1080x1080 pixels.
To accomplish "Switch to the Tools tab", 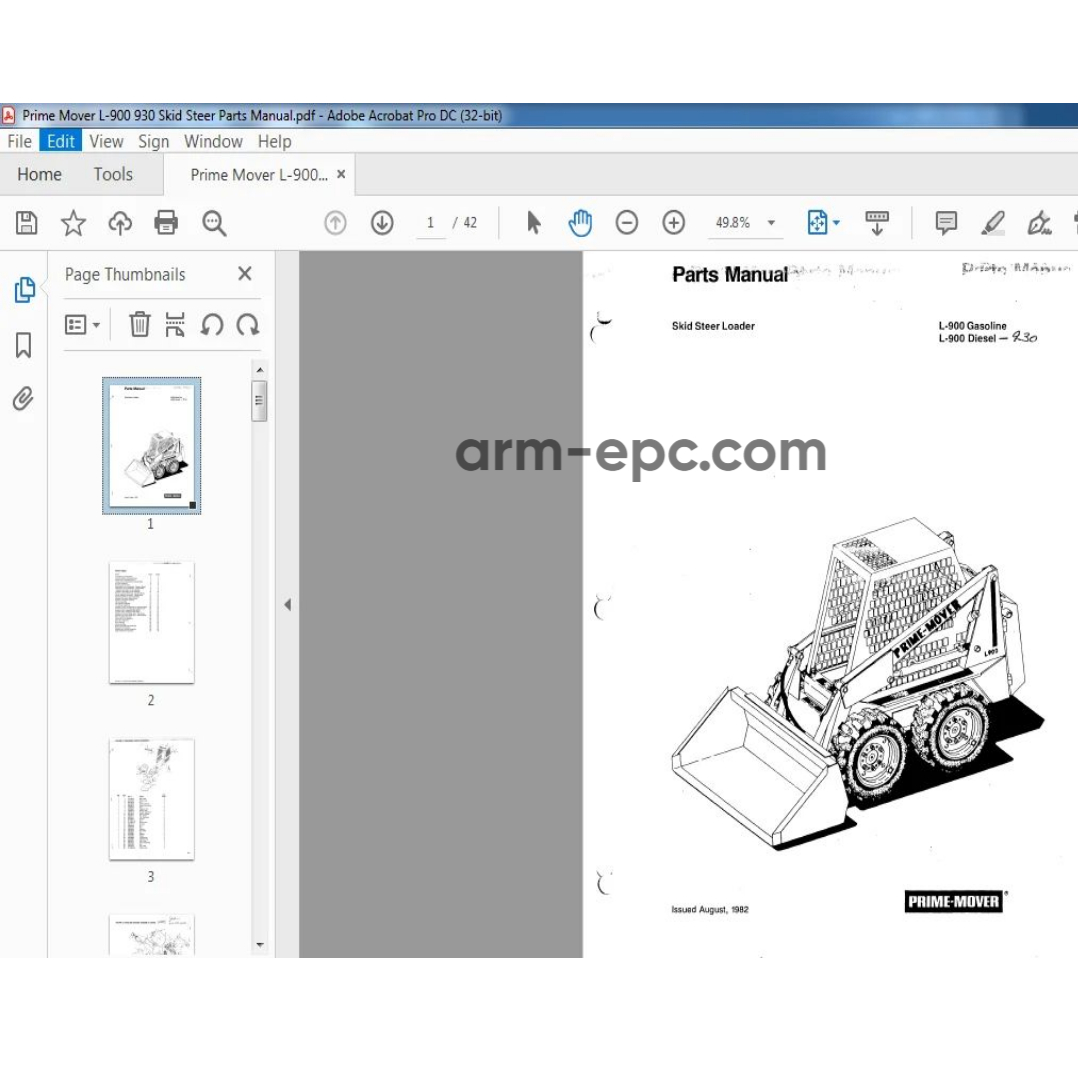I will pos(113,174).
